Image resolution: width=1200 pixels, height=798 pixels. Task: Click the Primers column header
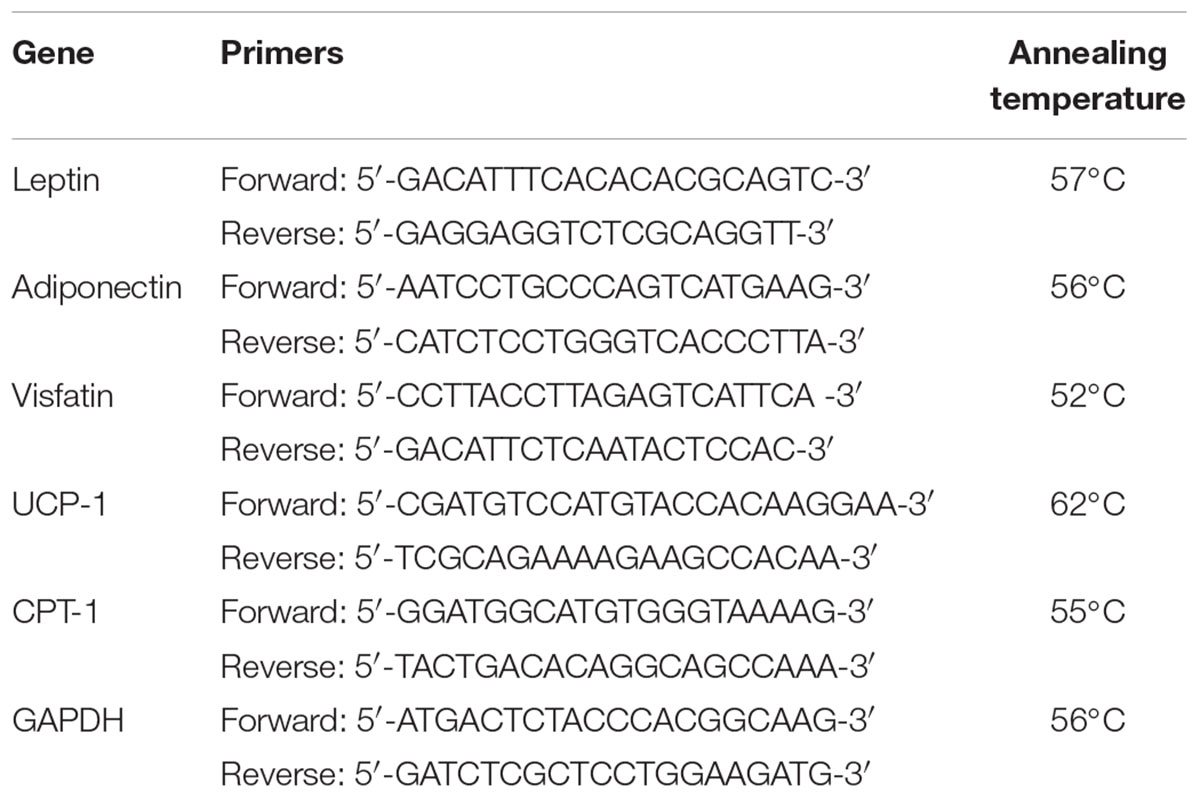click(281, 53)
